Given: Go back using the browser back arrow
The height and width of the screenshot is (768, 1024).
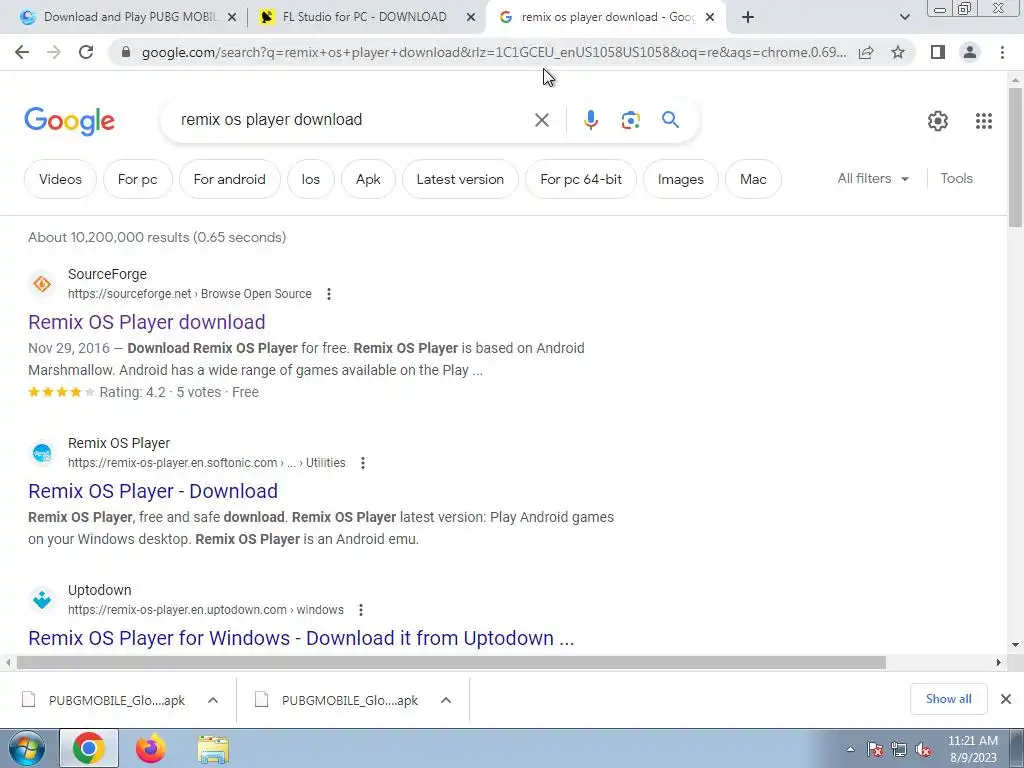Looking at the screenshot, I should point(22,52).
